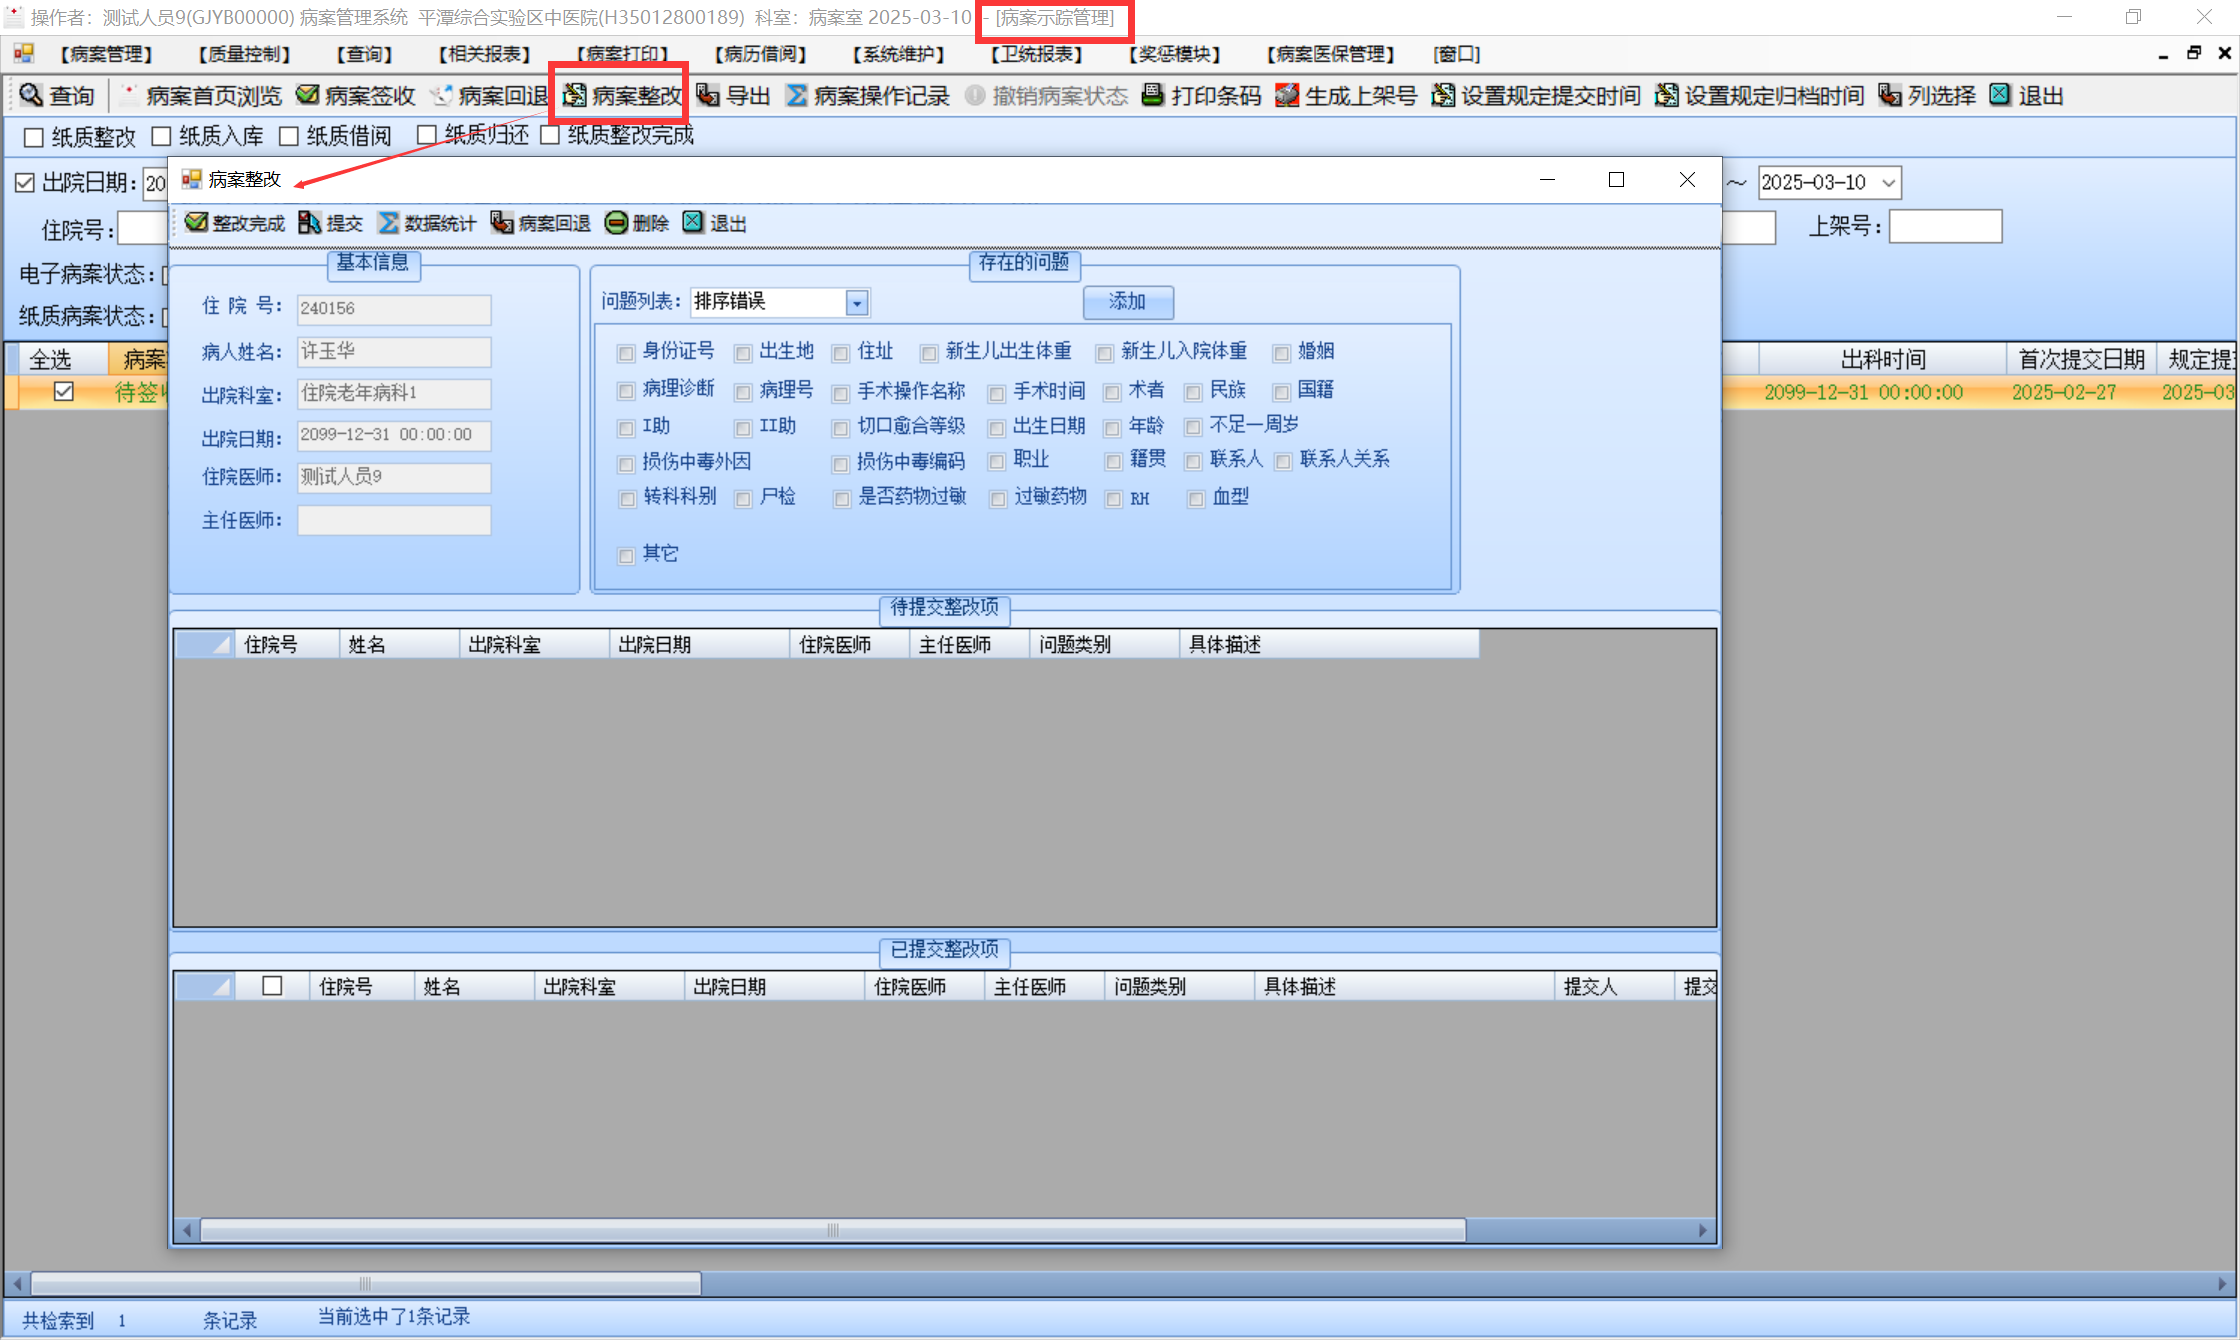Screen dimensions: 2240x1340
Task: Open 病案操作记录 from main toolbar
Action: [x=797, y=95]
